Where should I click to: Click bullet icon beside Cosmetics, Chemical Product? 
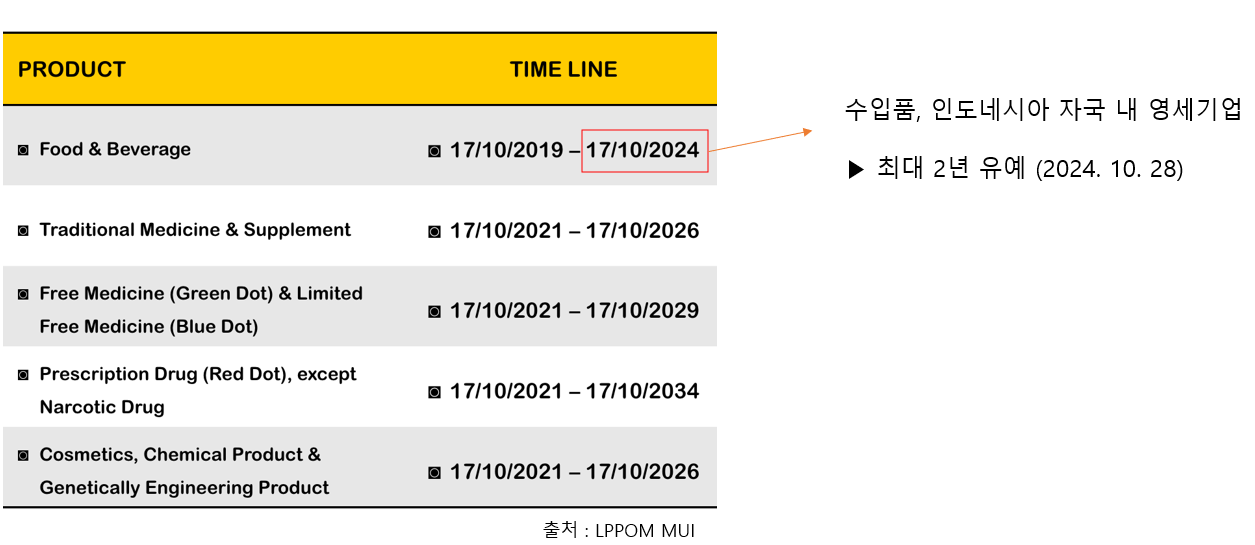pyautogui.click(x=23, y=455)
